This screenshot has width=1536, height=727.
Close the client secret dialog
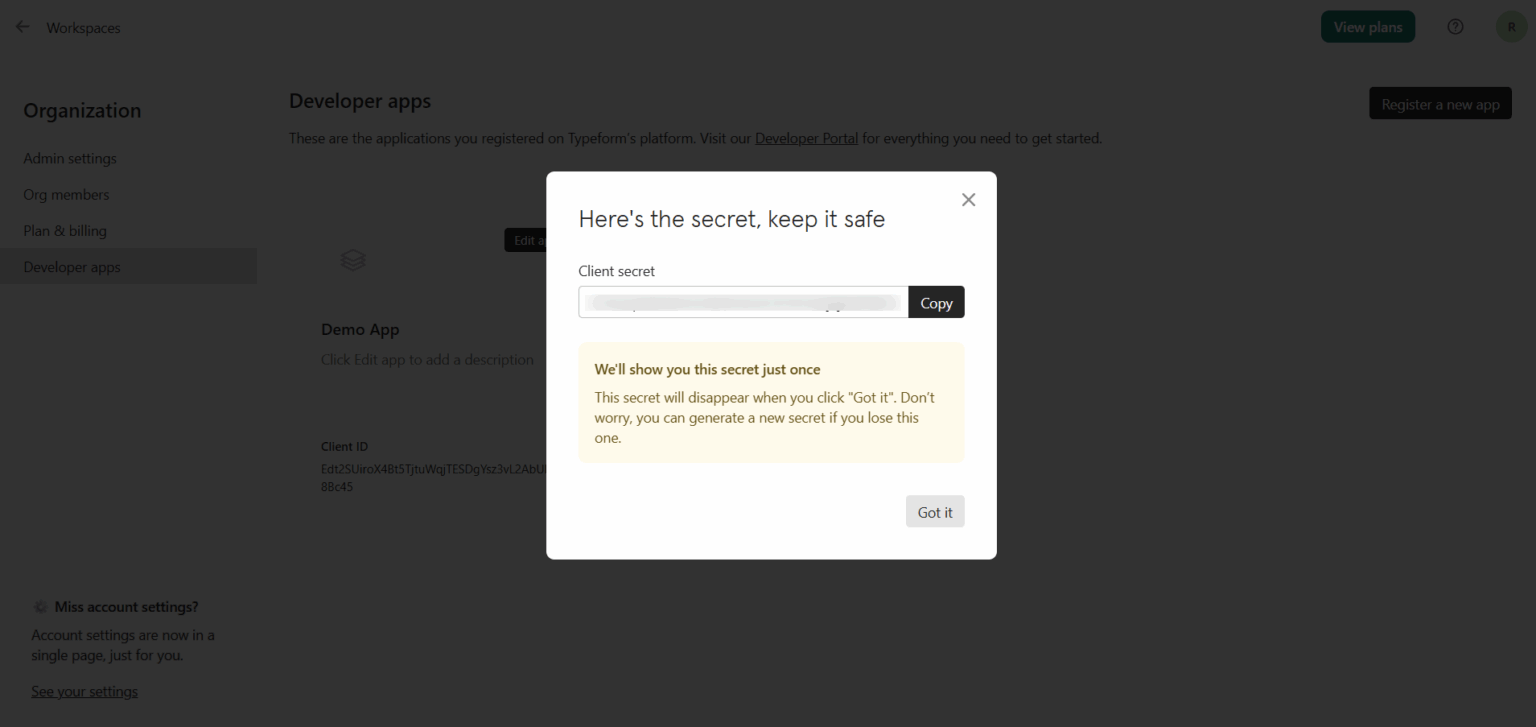tap(968, 200)
